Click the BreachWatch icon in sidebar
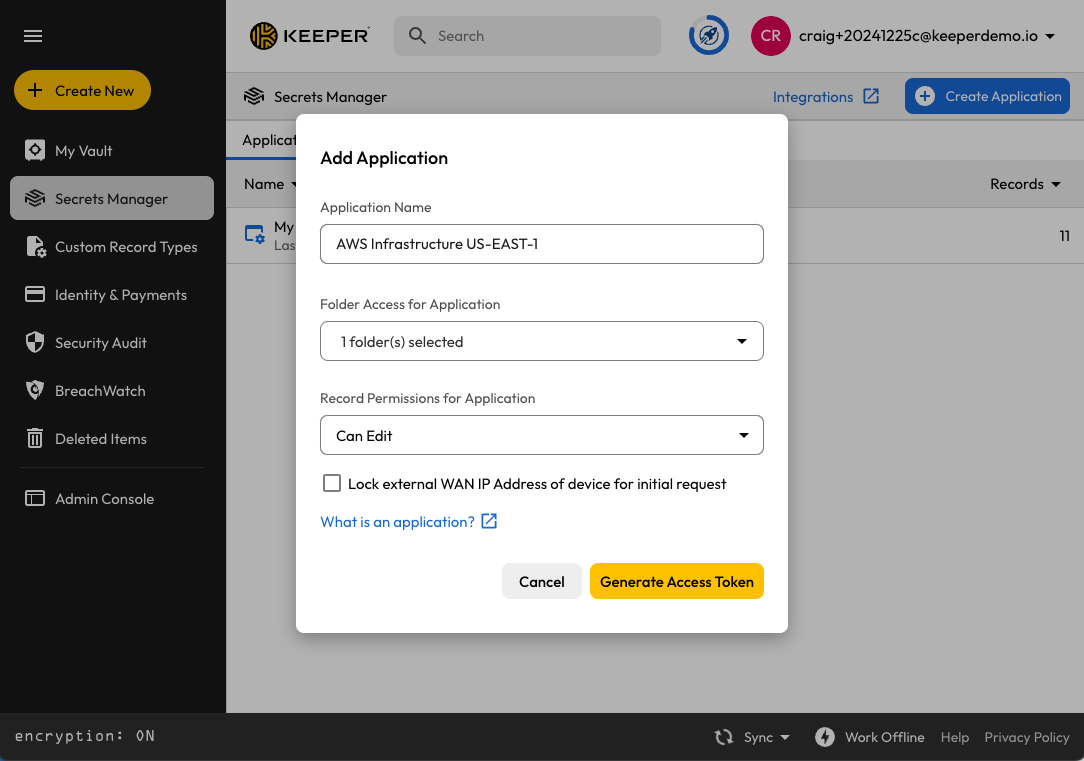This screenshot has height=761, width=1084. [x=35, y=391]
